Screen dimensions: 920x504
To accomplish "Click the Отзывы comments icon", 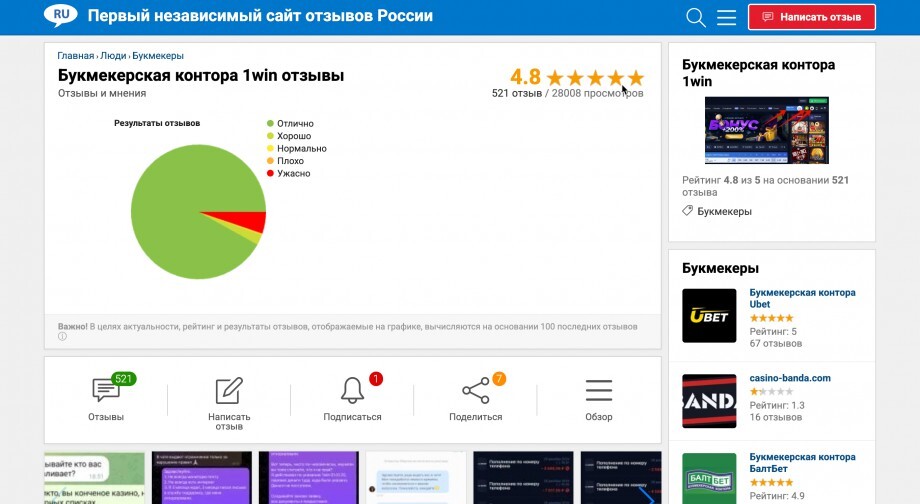I will [x=106, y=391].
